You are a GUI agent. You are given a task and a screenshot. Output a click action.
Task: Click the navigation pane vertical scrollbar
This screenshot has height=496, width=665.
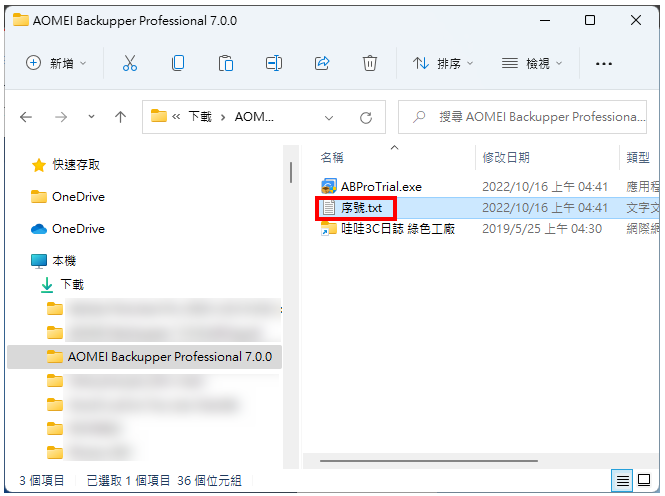tap(291, 173)
